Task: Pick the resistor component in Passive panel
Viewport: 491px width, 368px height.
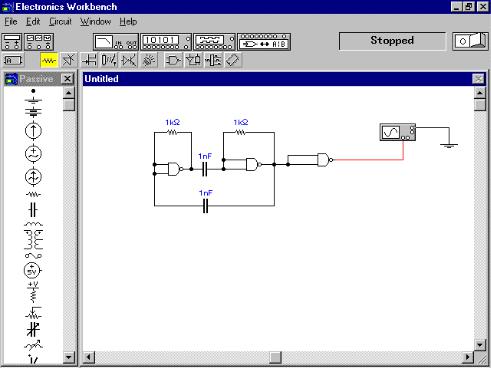Action: [33, 194]
